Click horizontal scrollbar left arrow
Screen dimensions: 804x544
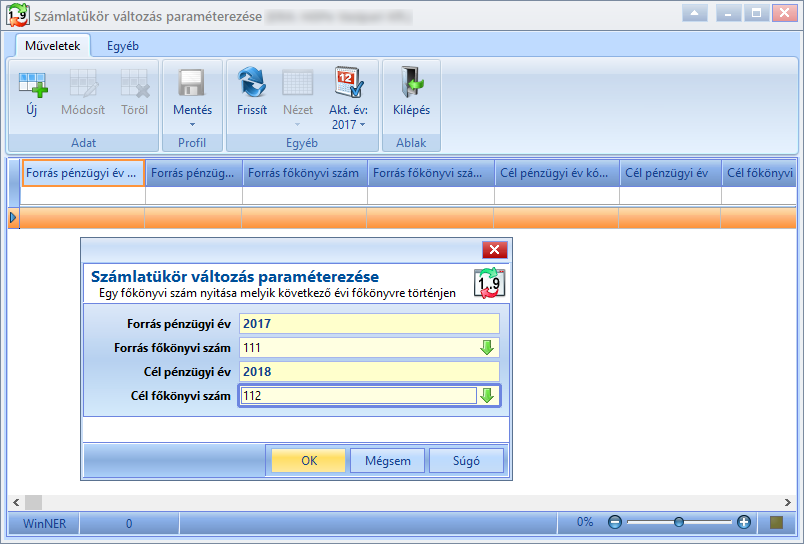pyautogui.click(x=16, y=502)
